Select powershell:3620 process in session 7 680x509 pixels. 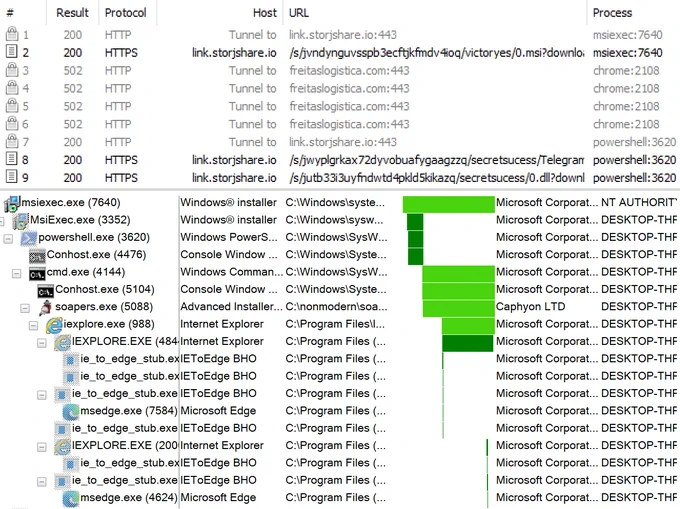tap(634, 142)
